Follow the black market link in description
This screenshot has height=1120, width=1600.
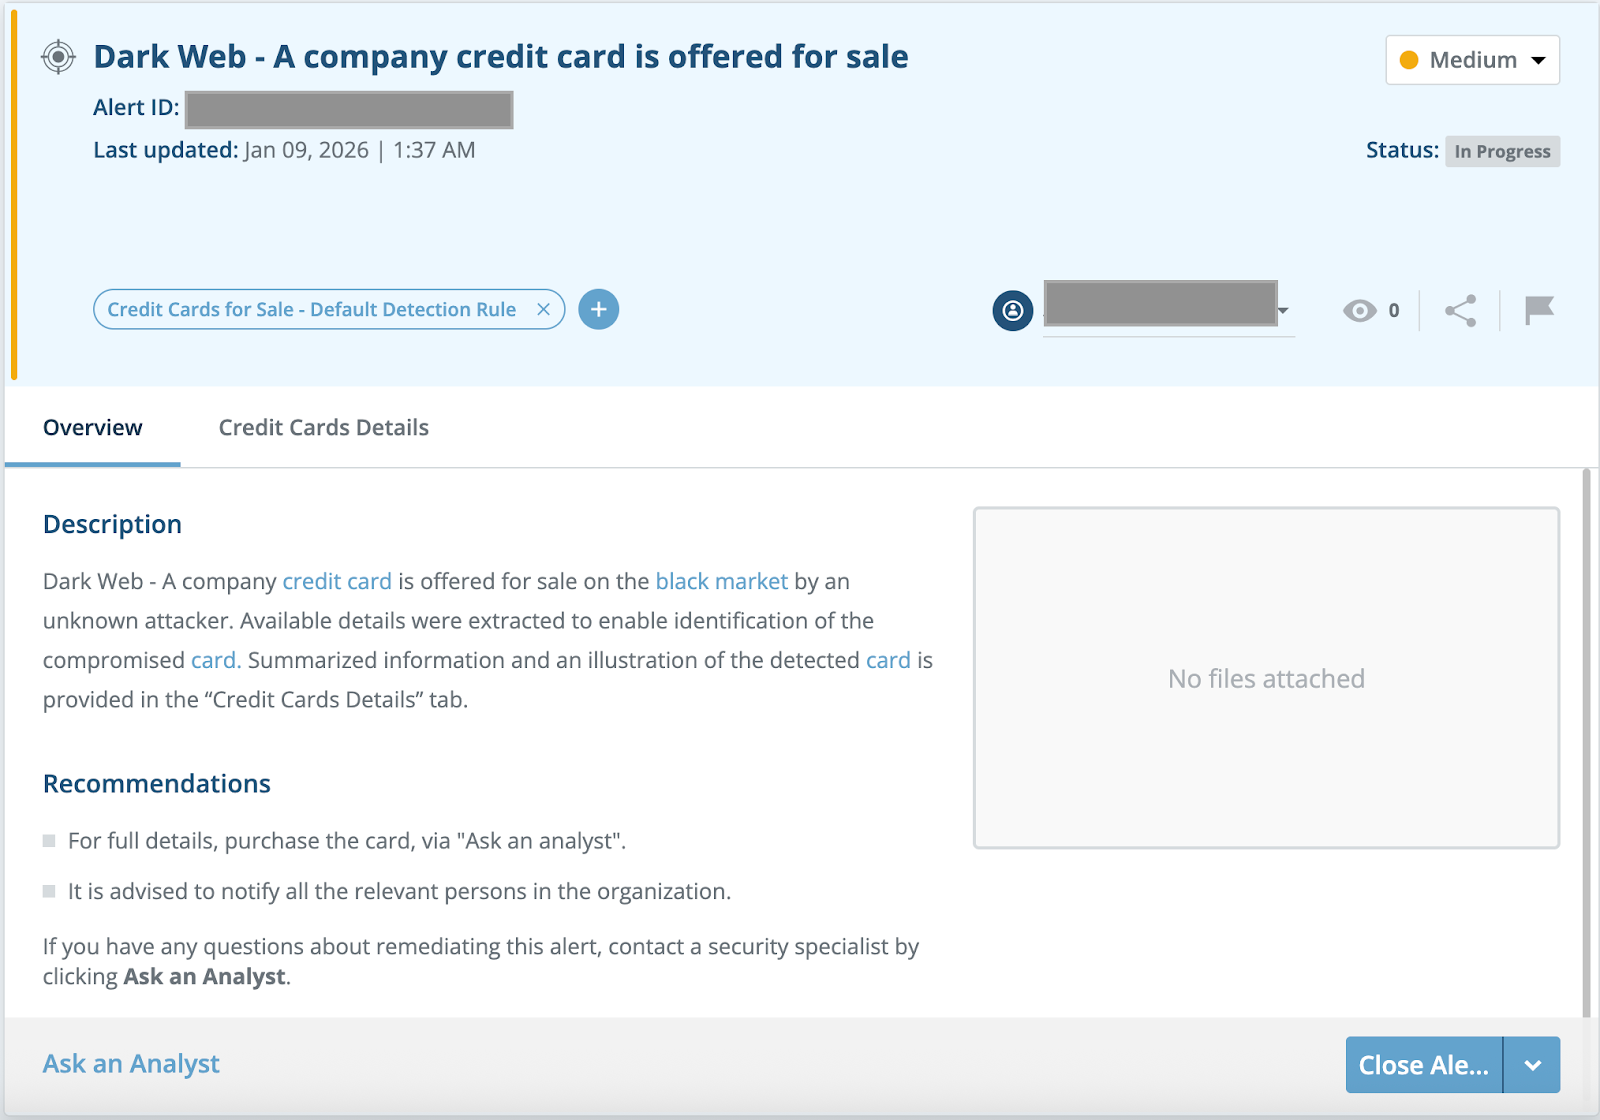point(721,581)
